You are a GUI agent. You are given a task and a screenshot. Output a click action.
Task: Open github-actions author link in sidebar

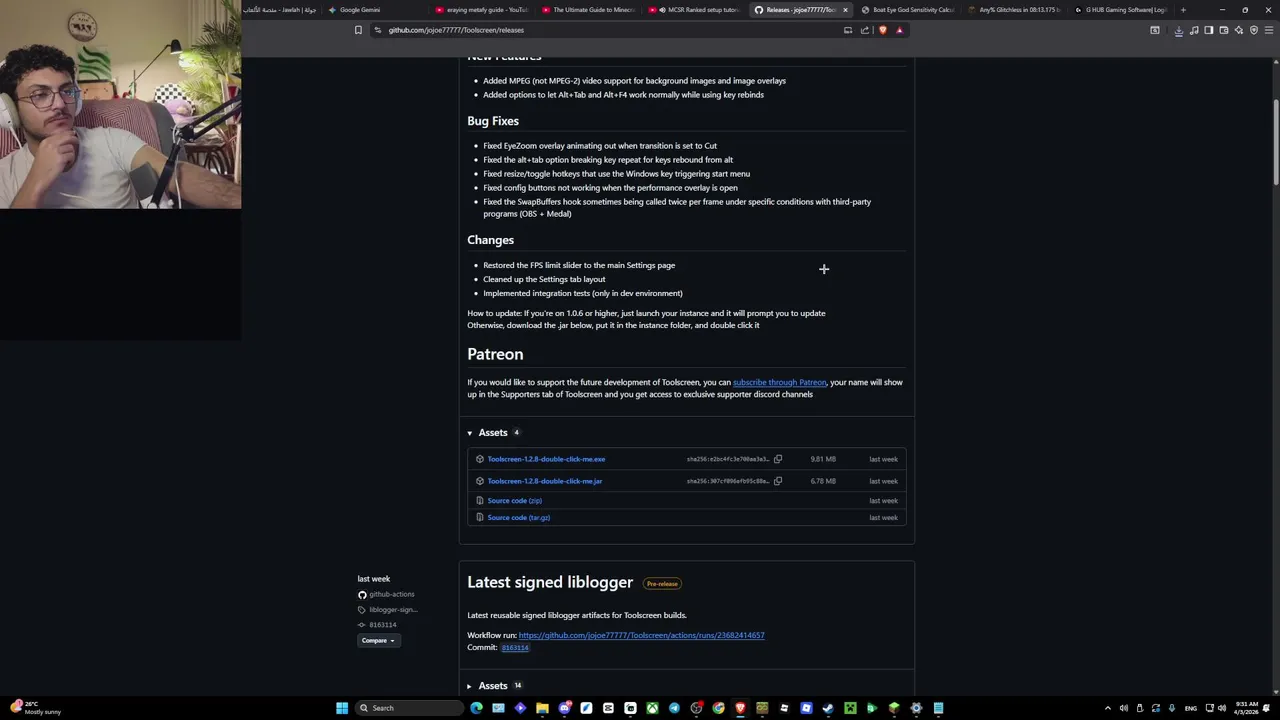pyautogui.click(x=391, y=594)
